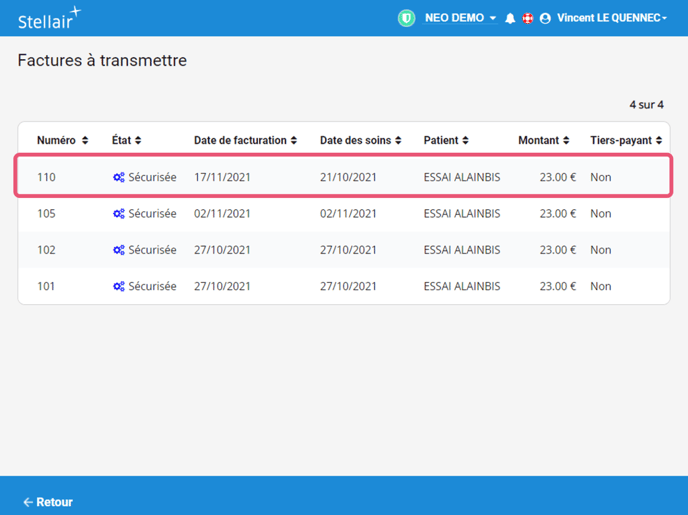Open the NEO DEMO dropdown

(x=460, y=18)
